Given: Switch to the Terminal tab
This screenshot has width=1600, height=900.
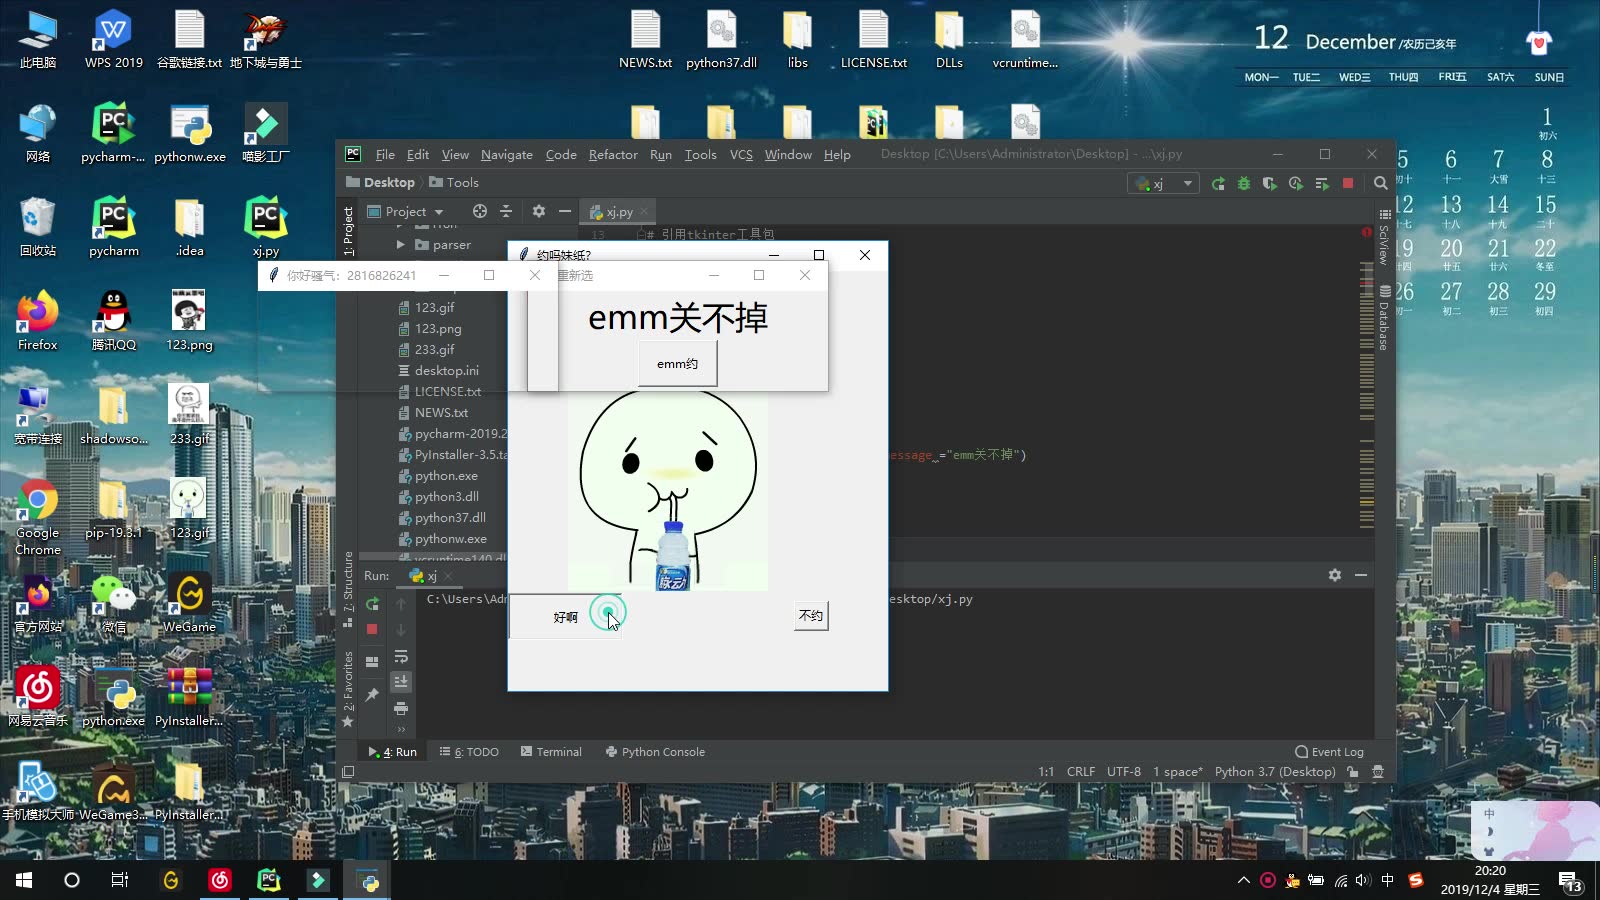Looking at the screenshot, I should (551, 752).
